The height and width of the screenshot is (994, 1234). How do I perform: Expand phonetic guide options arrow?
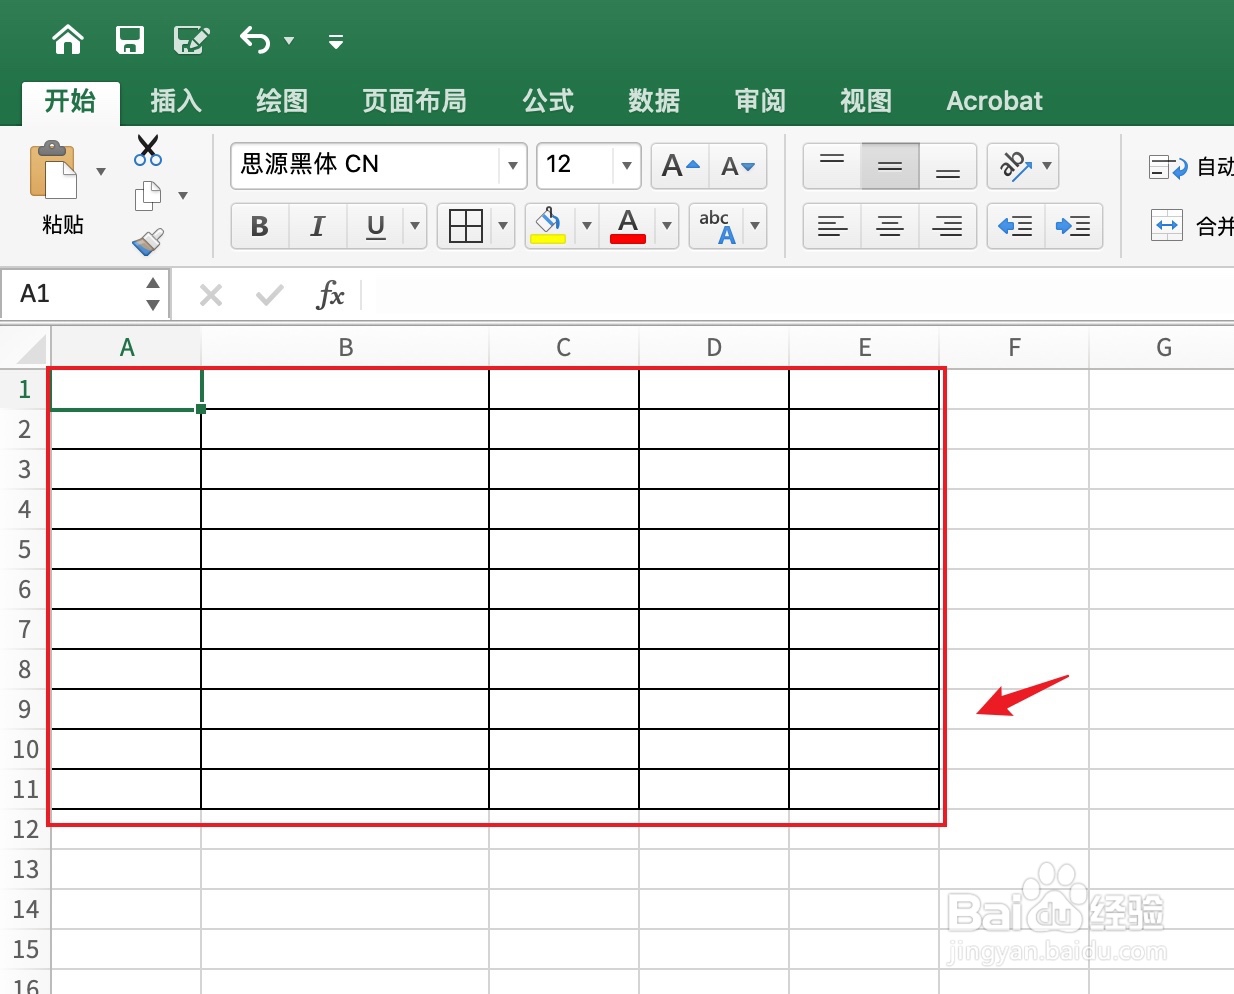[755, 226]
